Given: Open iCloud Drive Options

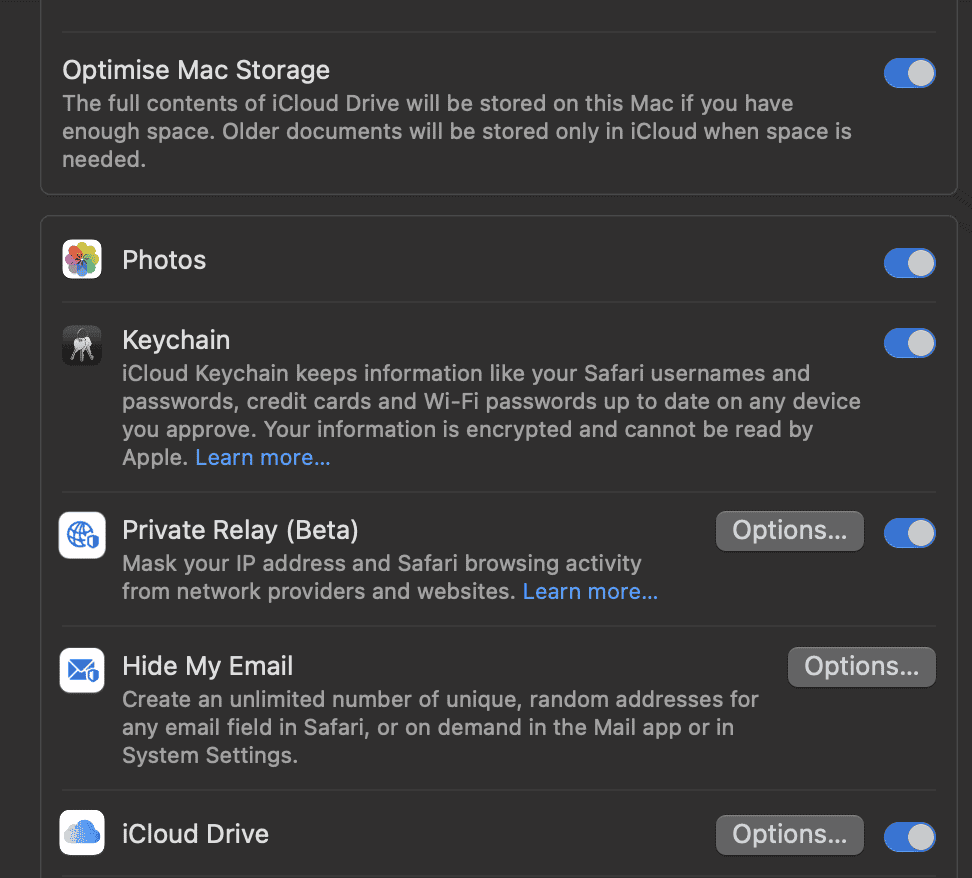Looking at the screenshot, I should coord(789,835).
